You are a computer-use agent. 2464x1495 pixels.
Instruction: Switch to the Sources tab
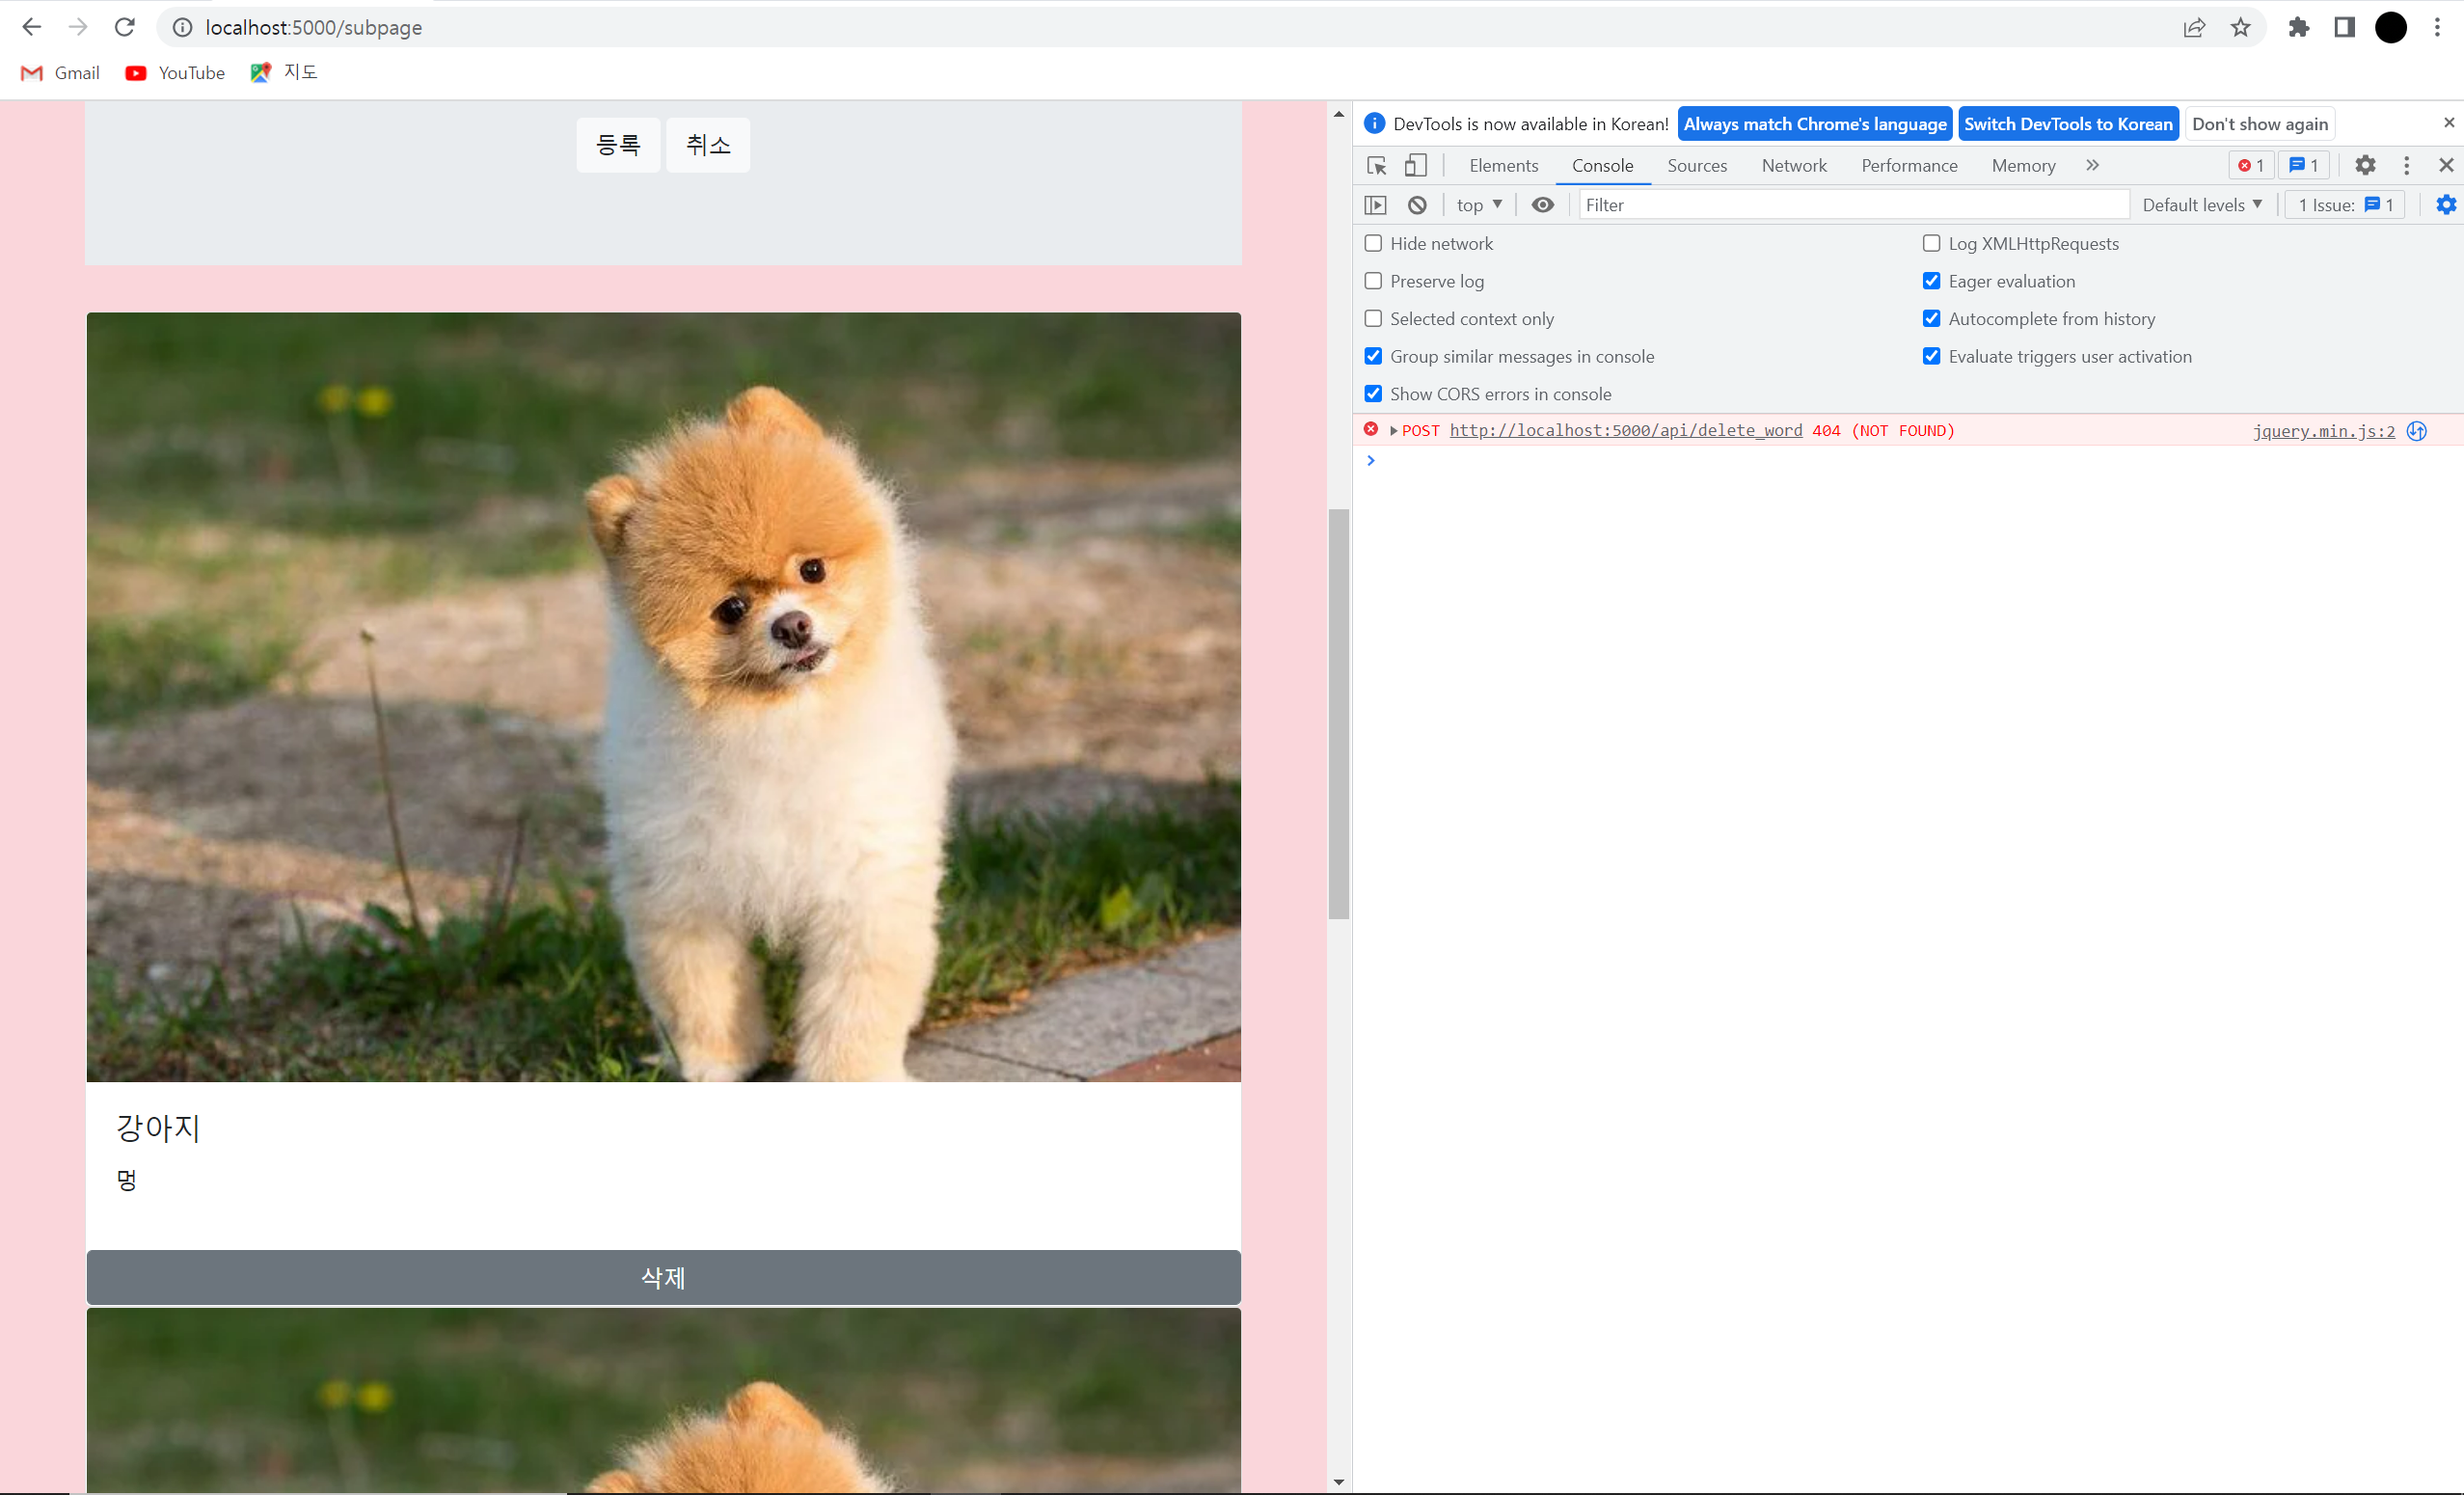click(x=1697, y=166)
